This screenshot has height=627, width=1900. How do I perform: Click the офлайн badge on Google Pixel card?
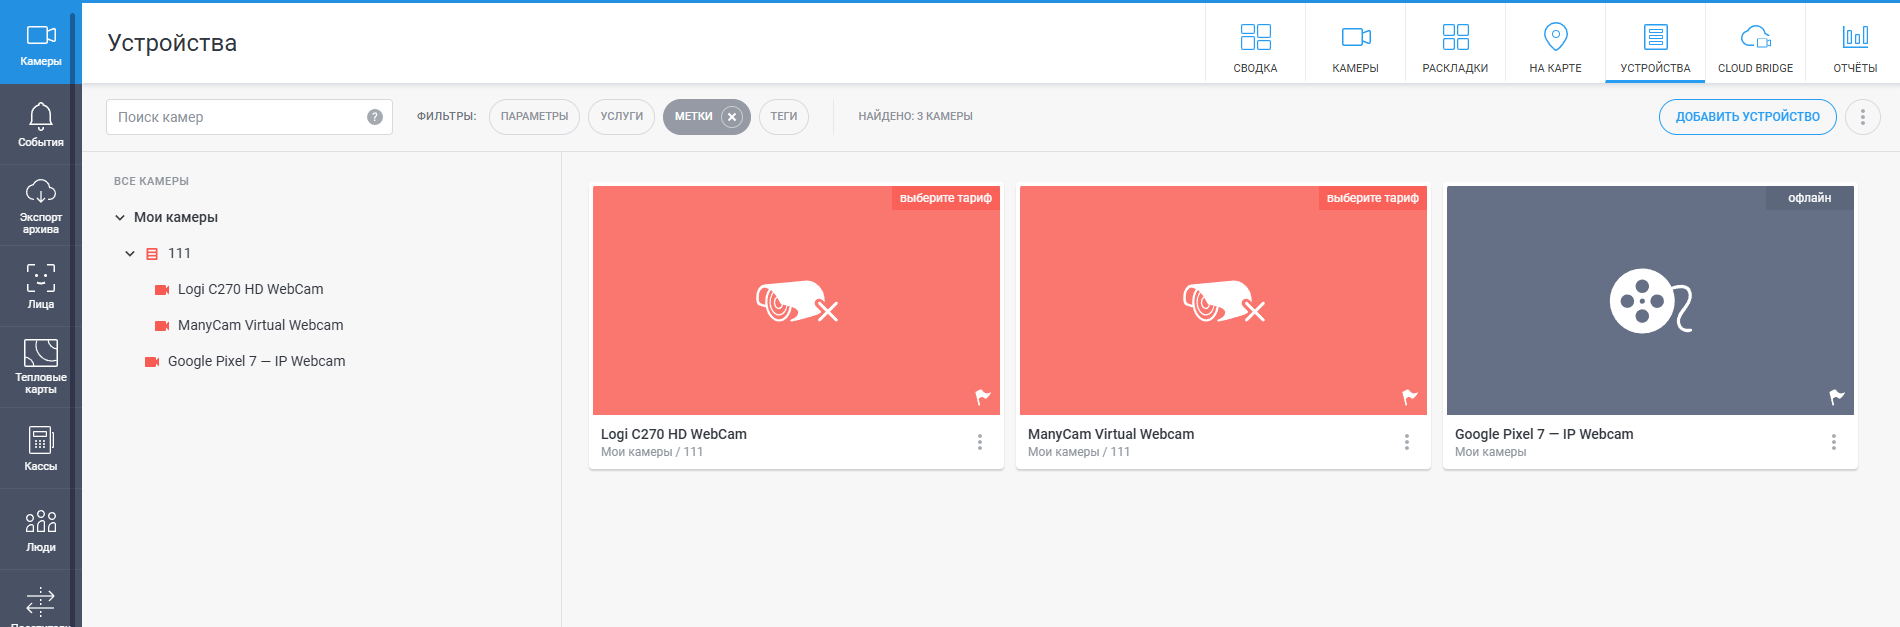coord(1810,198)
